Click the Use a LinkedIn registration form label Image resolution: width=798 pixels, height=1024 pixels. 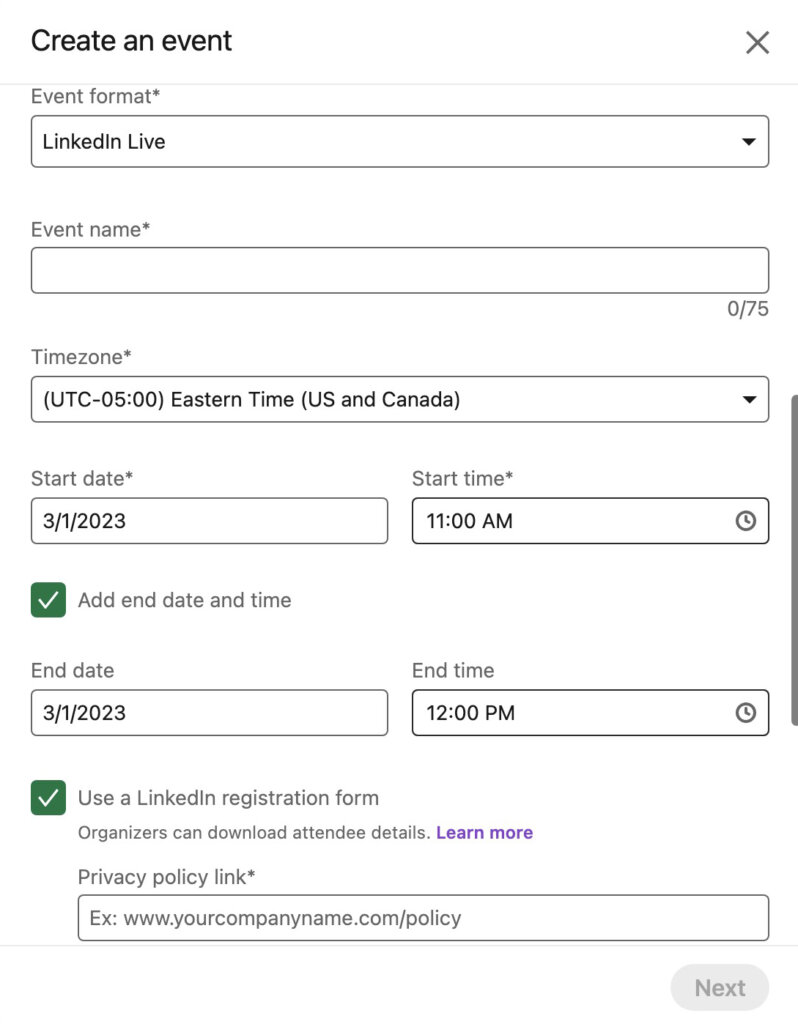point(229,798)
